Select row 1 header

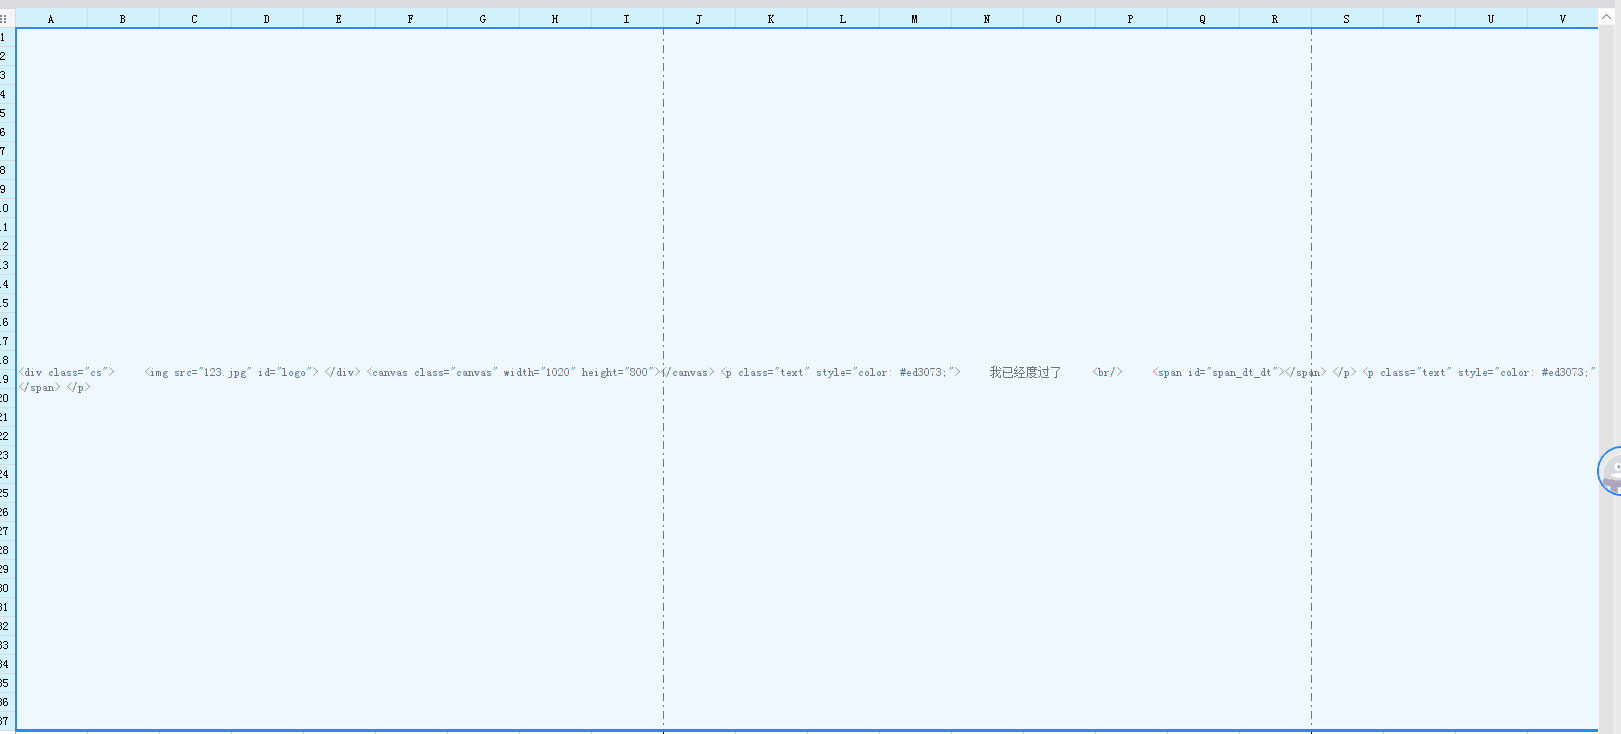pos(7,37)
